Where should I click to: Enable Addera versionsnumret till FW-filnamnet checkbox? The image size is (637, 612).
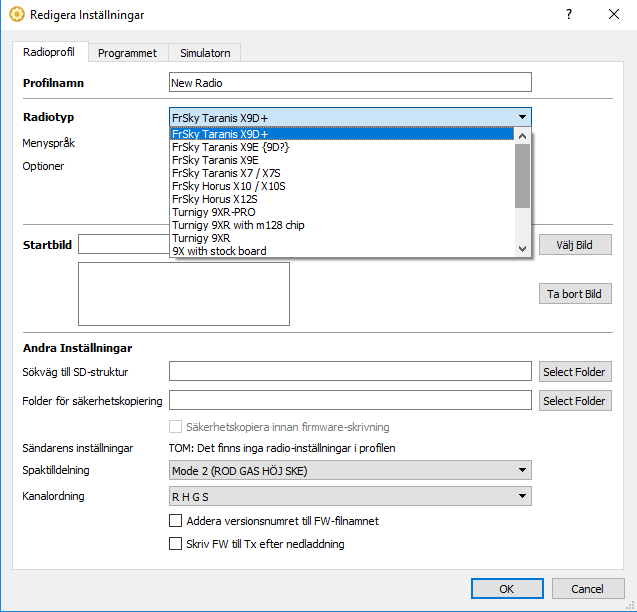pyautogui.click(x=177, y=521)
